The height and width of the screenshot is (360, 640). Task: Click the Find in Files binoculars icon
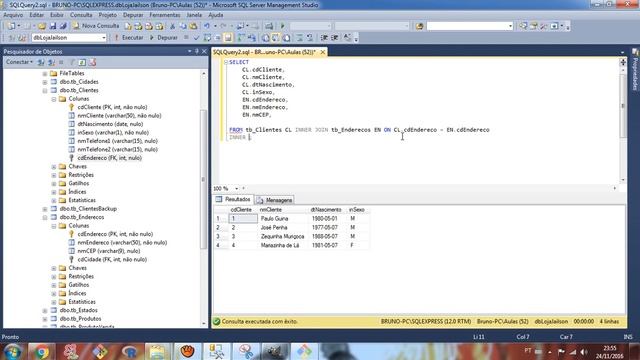420,26
